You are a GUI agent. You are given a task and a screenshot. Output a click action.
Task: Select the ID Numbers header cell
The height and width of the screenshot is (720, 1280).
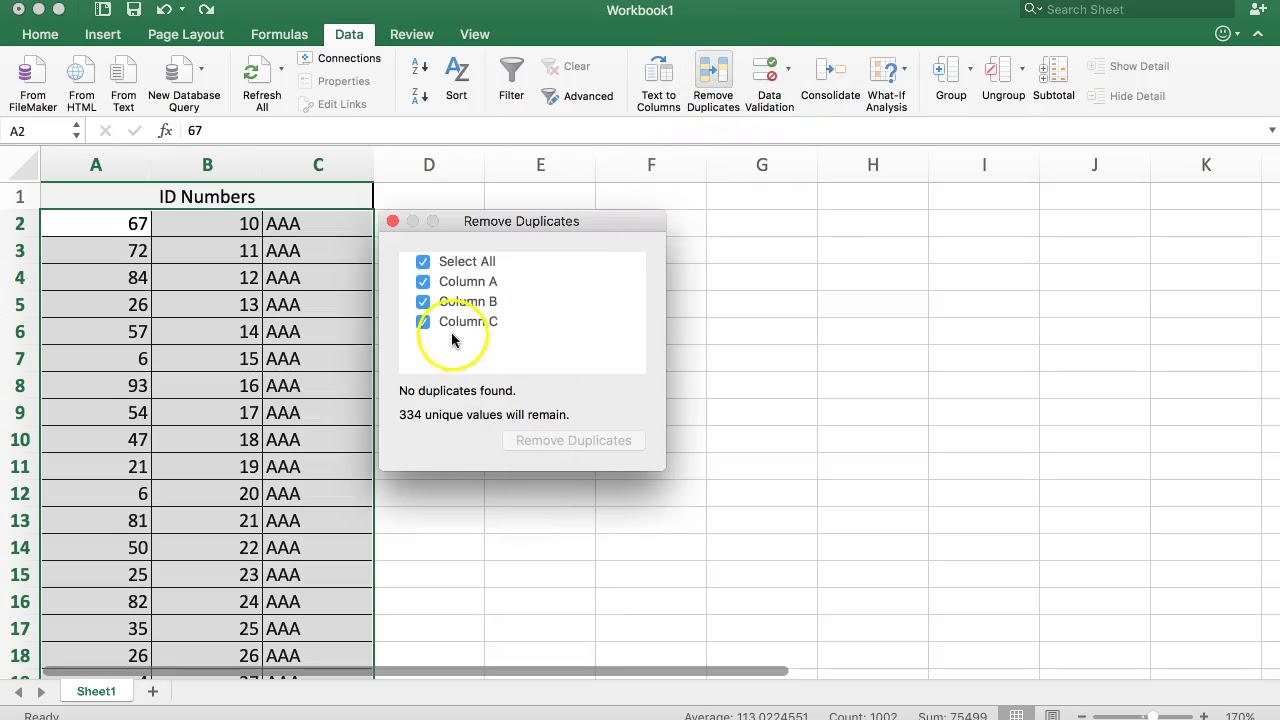tap(207, 197)
